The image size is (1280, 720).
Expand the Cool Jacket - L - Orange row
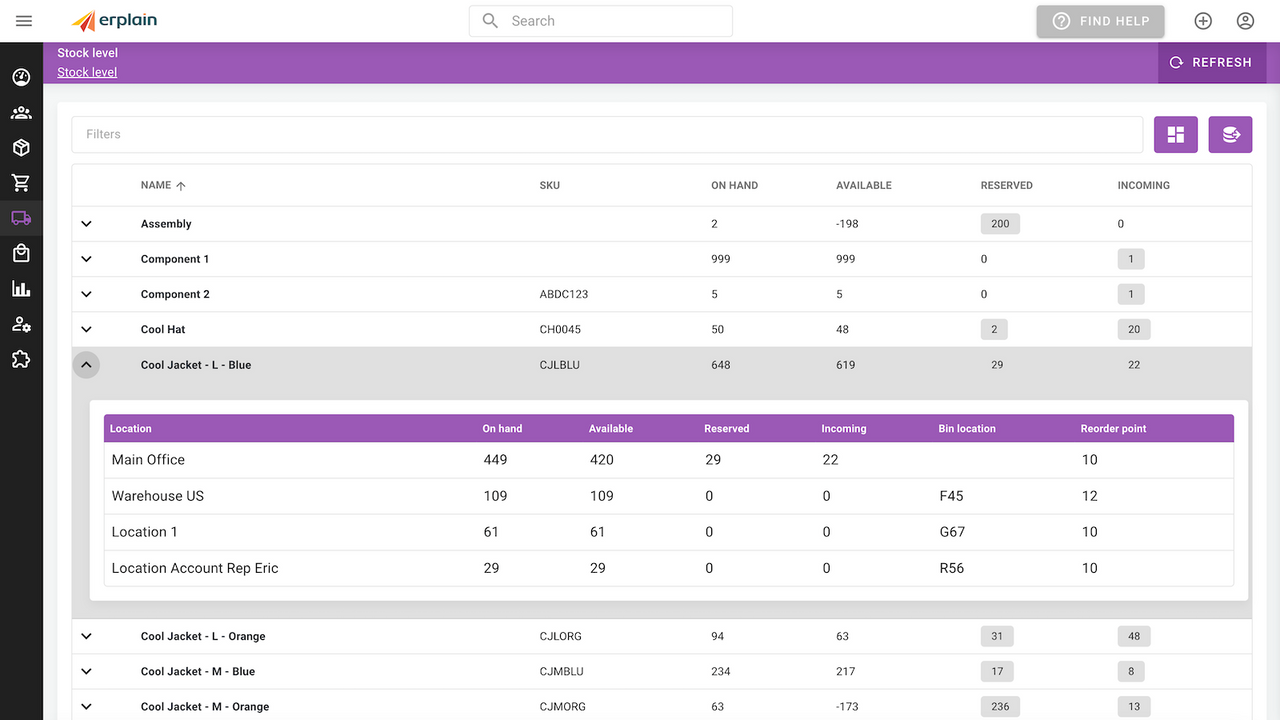pyautogui.click(x=86, y=636)
